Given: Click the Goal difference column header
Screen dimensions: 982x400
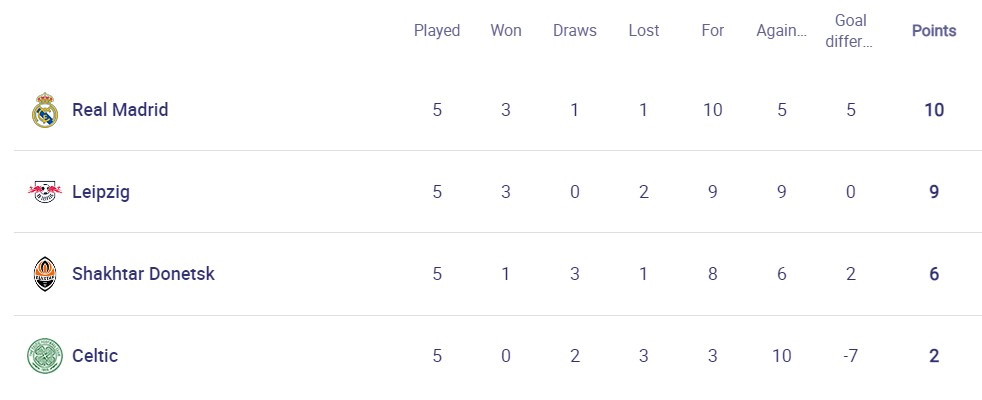Looking at the screenshot, I should point(850,31).
